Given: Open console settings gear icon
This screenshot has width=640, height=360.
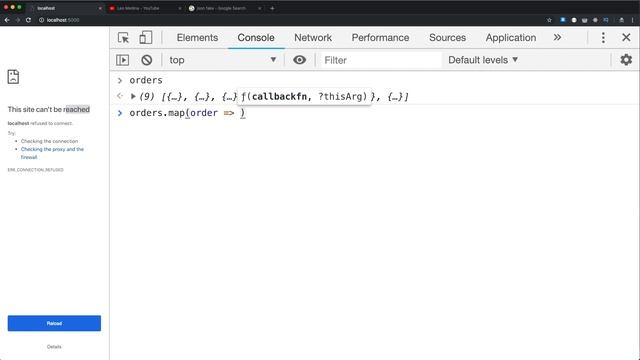Looking at the screenshot, I should coord(626,60).
